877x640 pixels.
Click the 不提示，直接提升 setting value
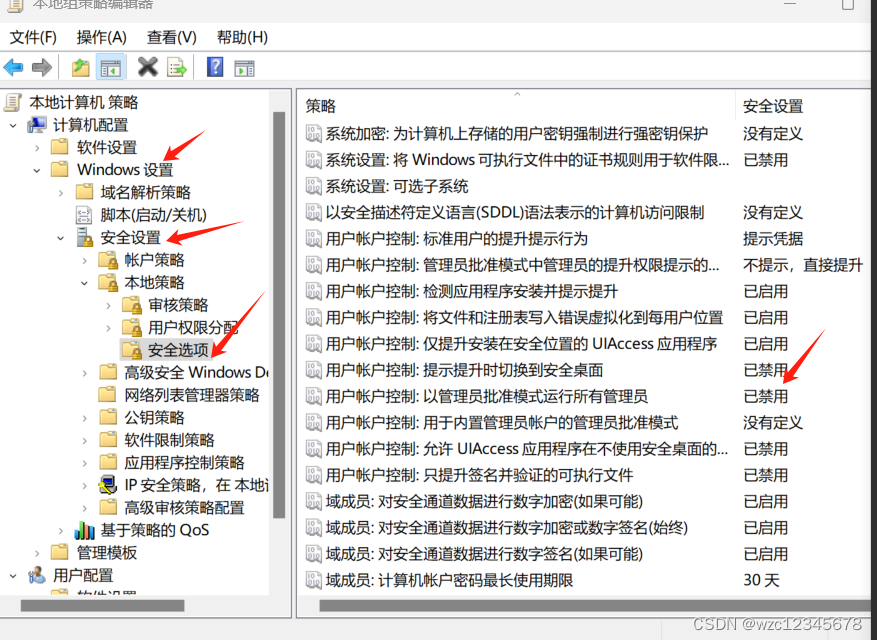[x=803, y=265]
